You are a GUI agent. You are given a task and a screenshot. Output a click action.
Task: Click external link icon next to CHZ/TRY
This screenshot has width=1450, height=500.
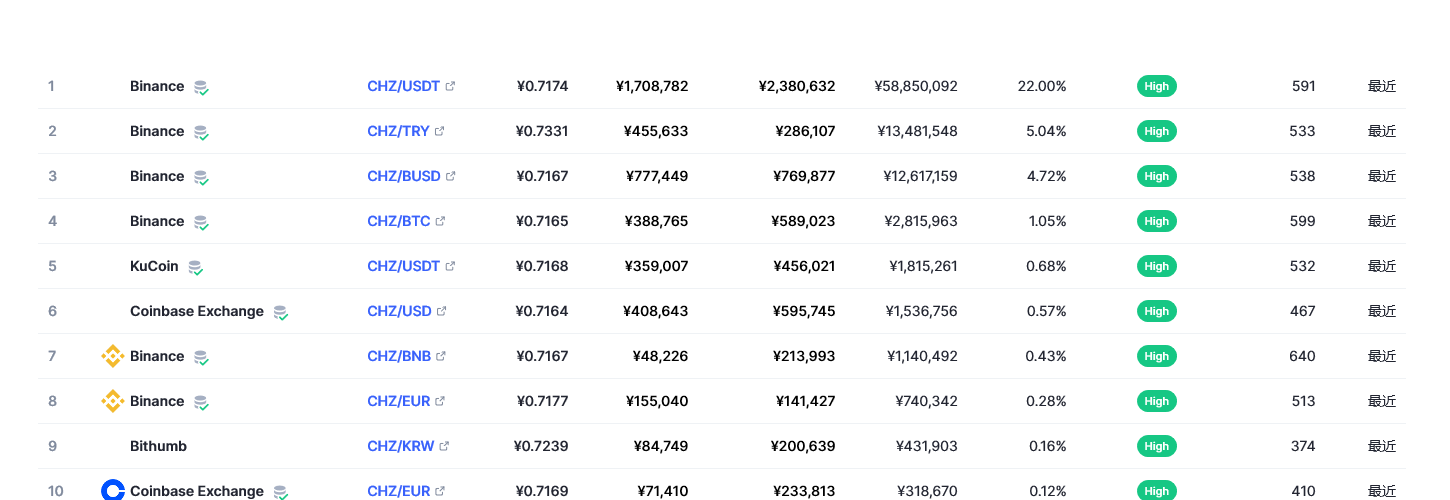(x=440, y=131)
